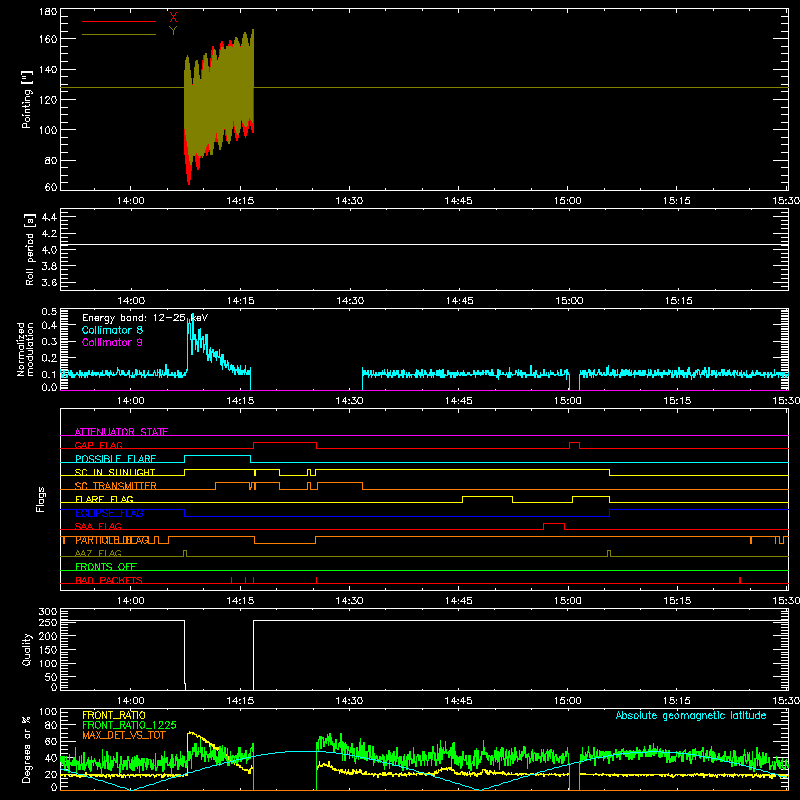Click the MAX_DET_VS_TOT legend text
The width and height of the screenshot is (800, 800).
click(x=124, y=735)
